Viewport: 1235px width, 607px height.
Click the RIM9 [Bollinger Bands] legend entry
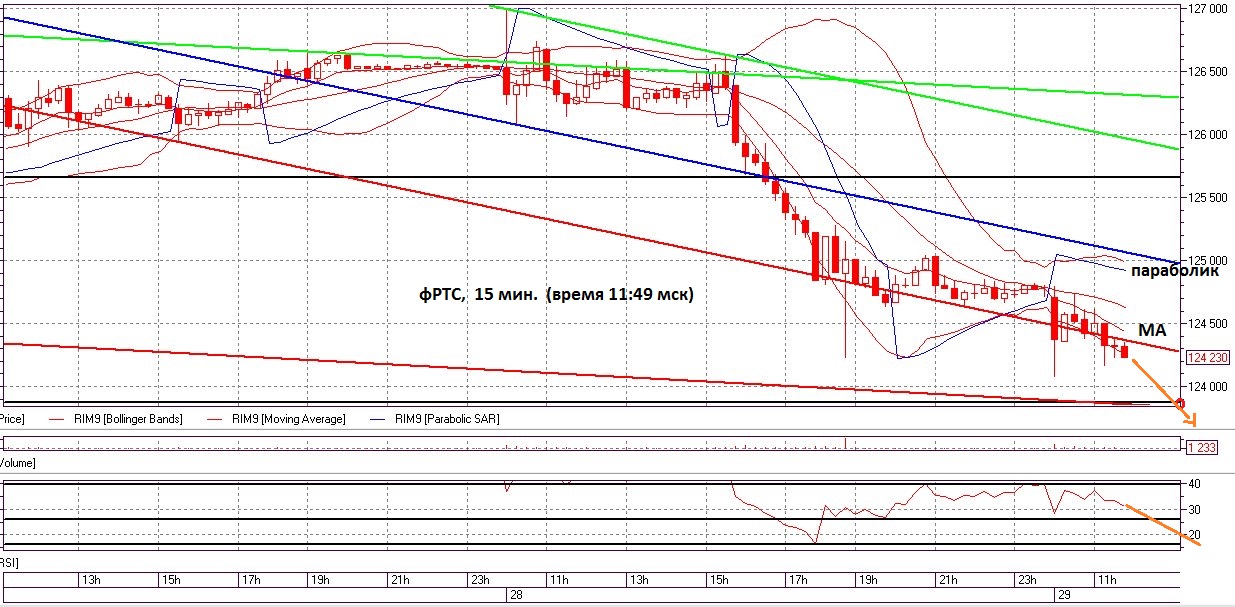[113, 419]
